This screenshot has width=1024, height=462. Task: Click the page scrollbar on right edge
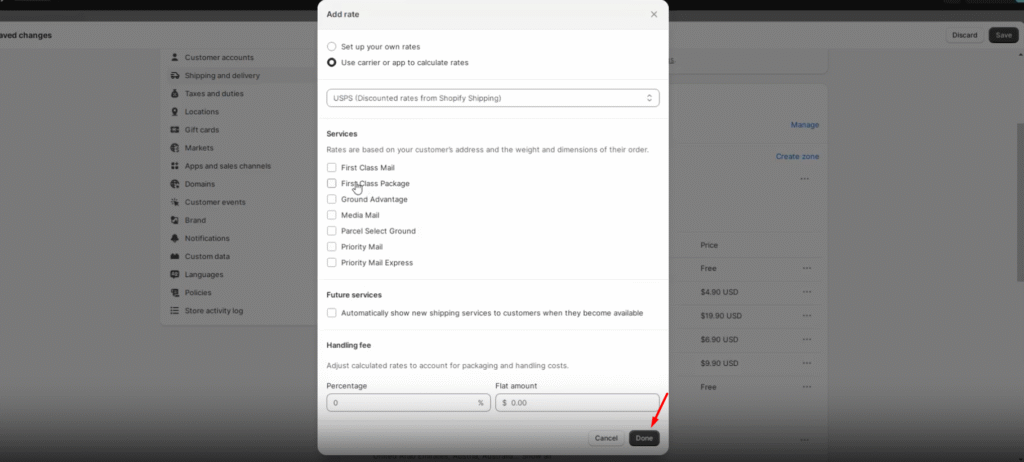tap(1020, 203)
